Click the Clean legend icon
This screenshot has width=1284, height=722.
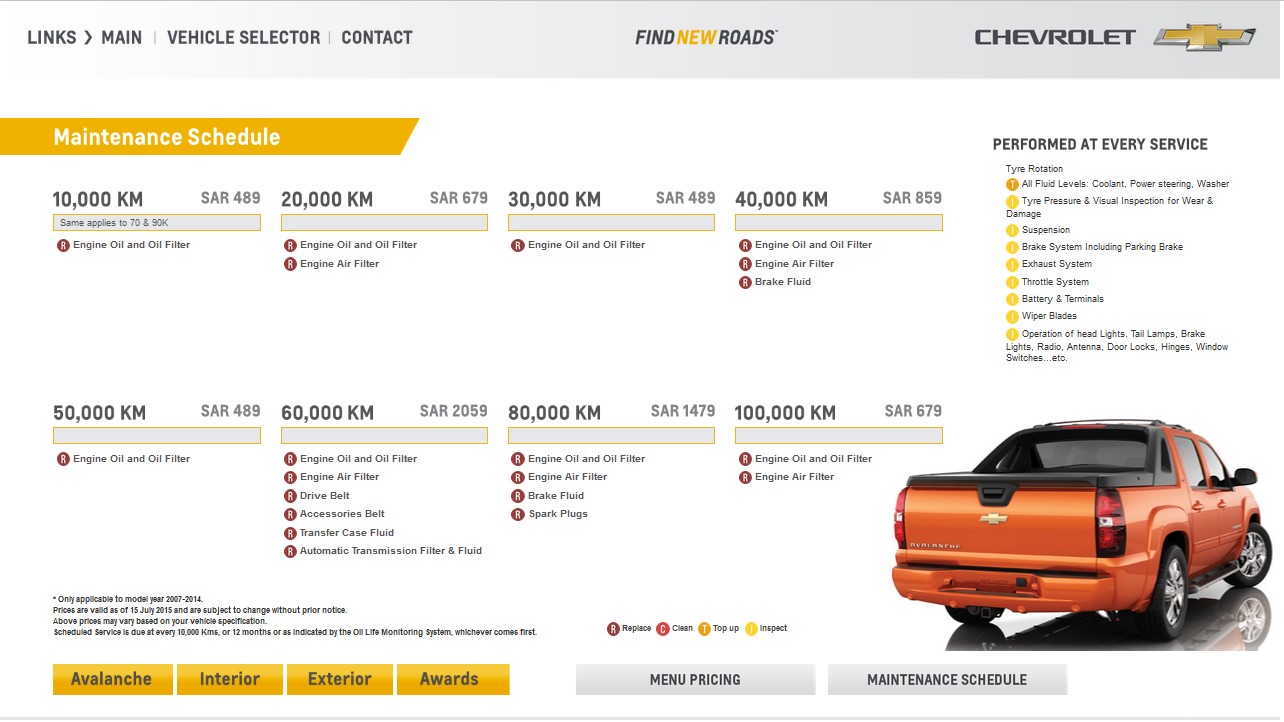[x=663, y=629]
